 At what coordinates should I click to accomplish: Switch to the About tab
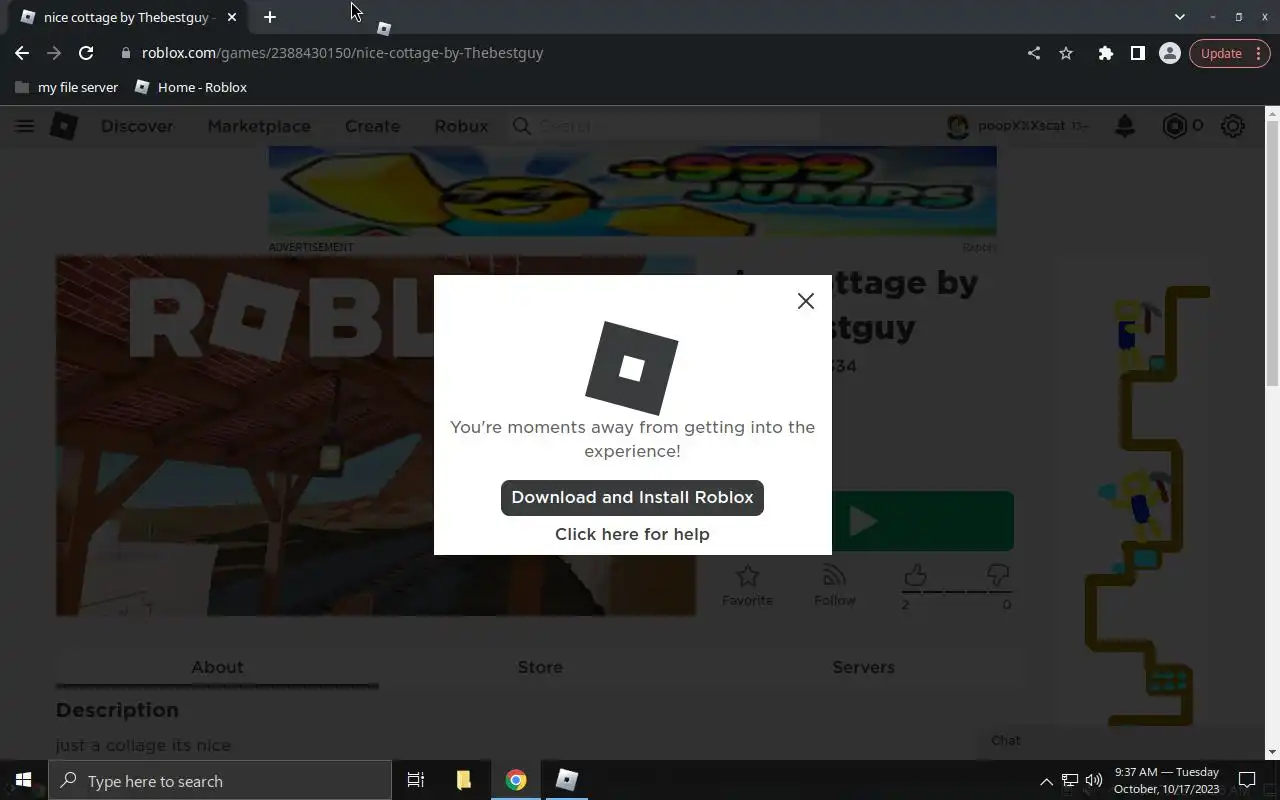(217, 667)
